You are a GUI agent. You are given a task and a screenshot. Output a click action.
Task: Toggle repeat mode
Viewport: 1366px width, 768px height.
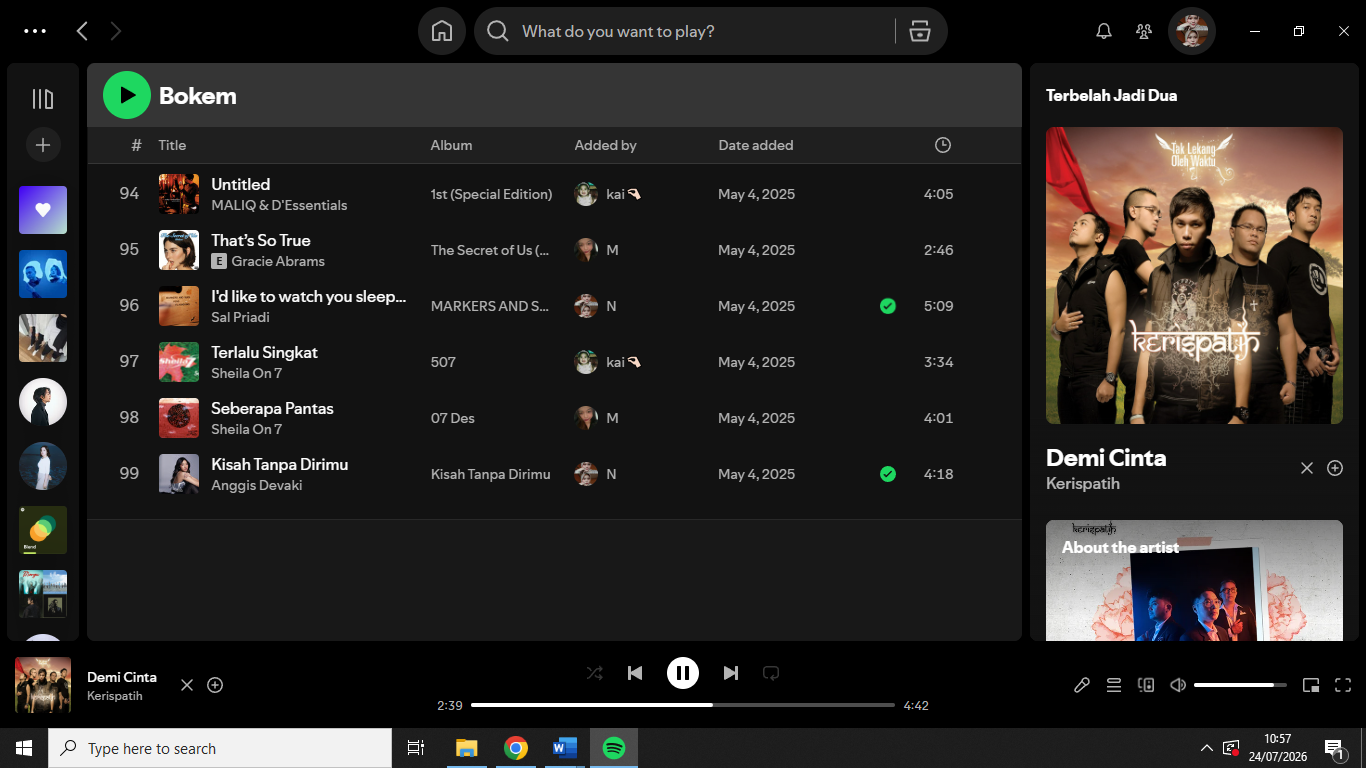click(771, 673)
